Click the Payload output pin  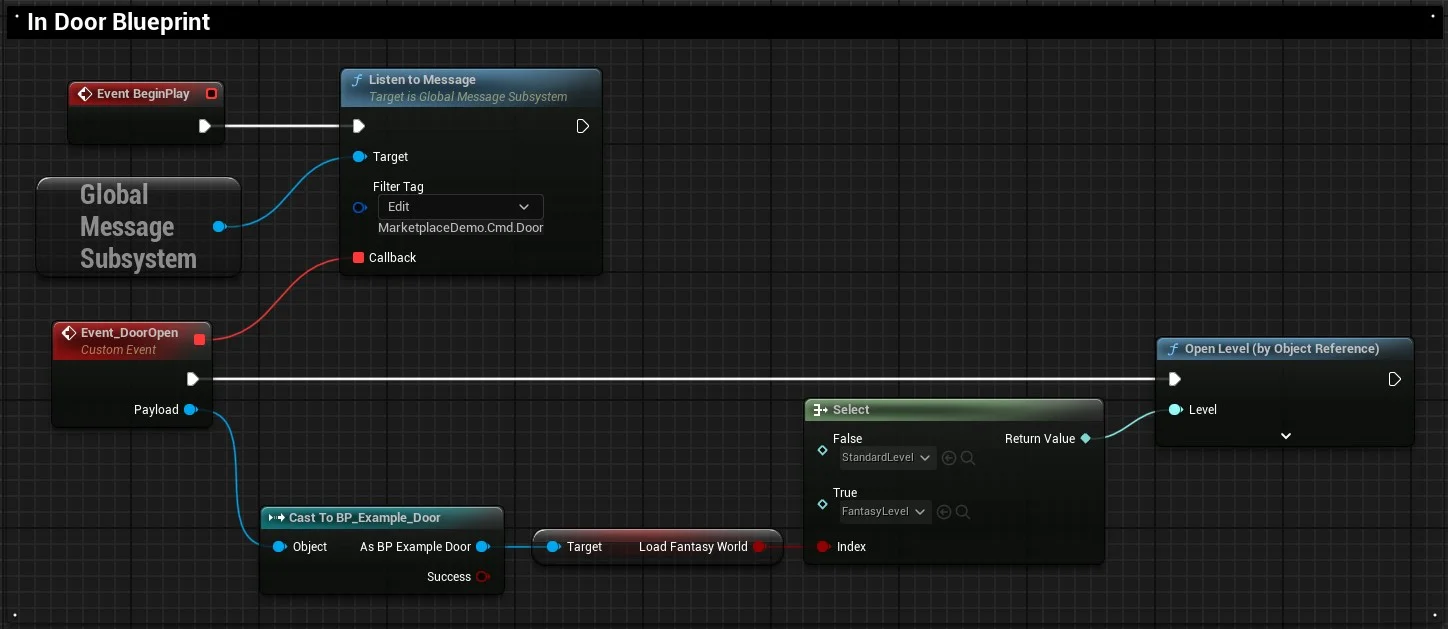(190, 410)
